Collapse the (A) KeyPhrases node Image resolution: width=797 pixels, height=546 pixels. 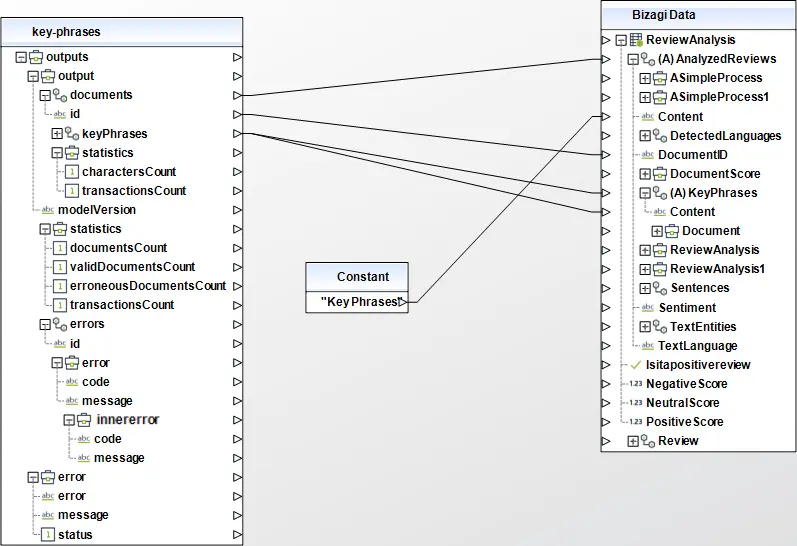[x=645, y=193]
